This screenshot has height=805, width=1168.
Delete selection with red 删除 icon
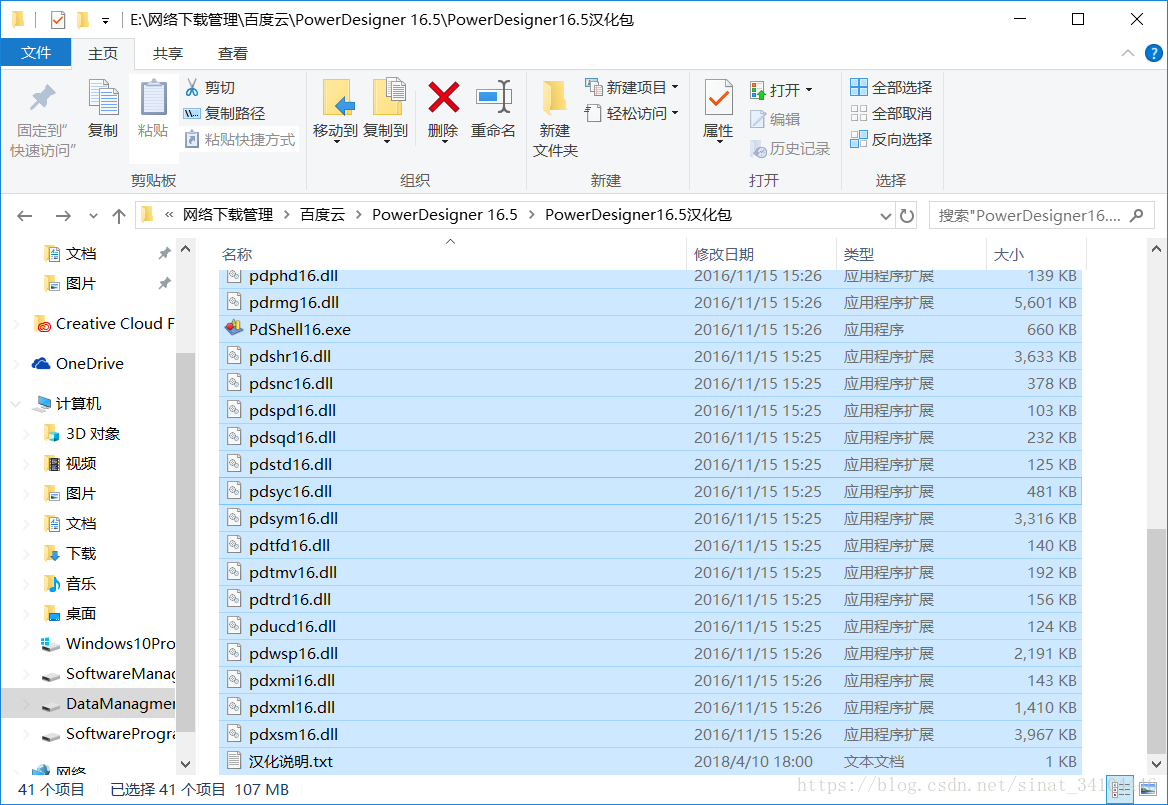443,110
